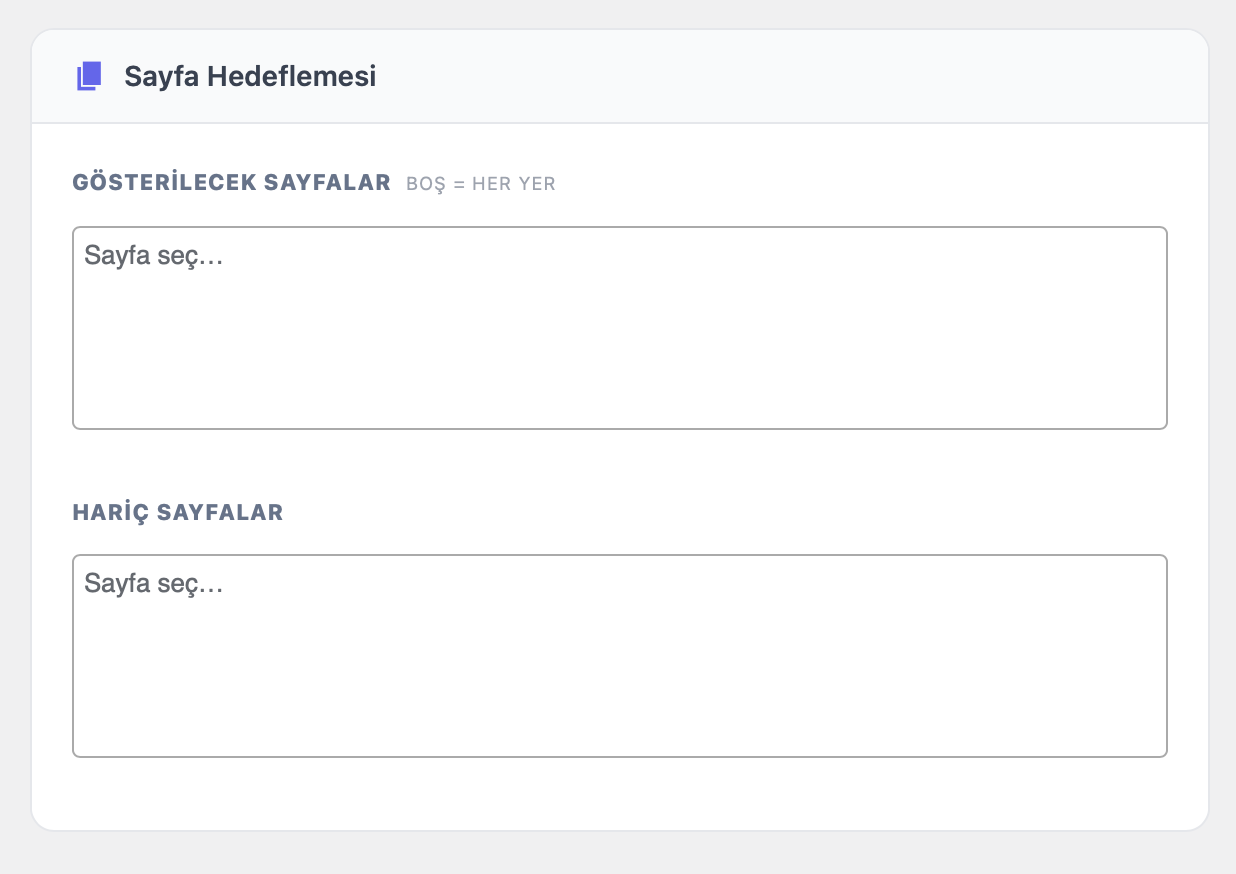Click the HARİÇ SAYFALAR label

point(178,512)
